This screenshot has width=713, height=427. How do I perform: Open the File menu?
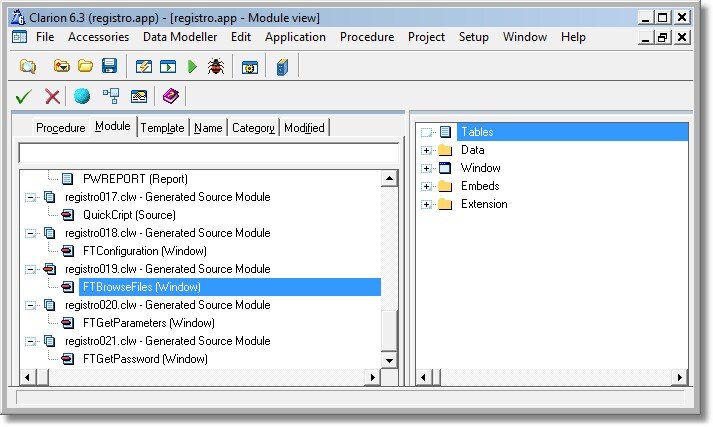(x=45, y=37)
